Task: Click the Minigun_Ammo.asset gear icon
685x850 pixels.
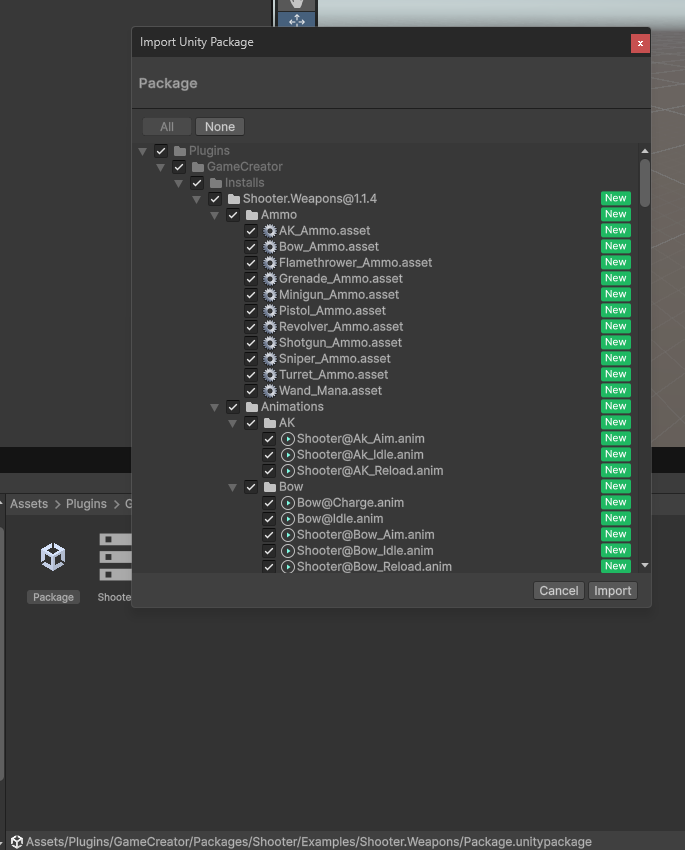Action: [x=270, y=295]
